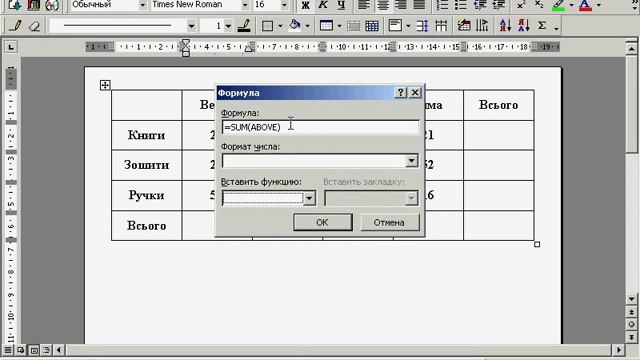Click the Merge Cells icon
Viewport: 640px width, 360px height.
coord(353,26)
